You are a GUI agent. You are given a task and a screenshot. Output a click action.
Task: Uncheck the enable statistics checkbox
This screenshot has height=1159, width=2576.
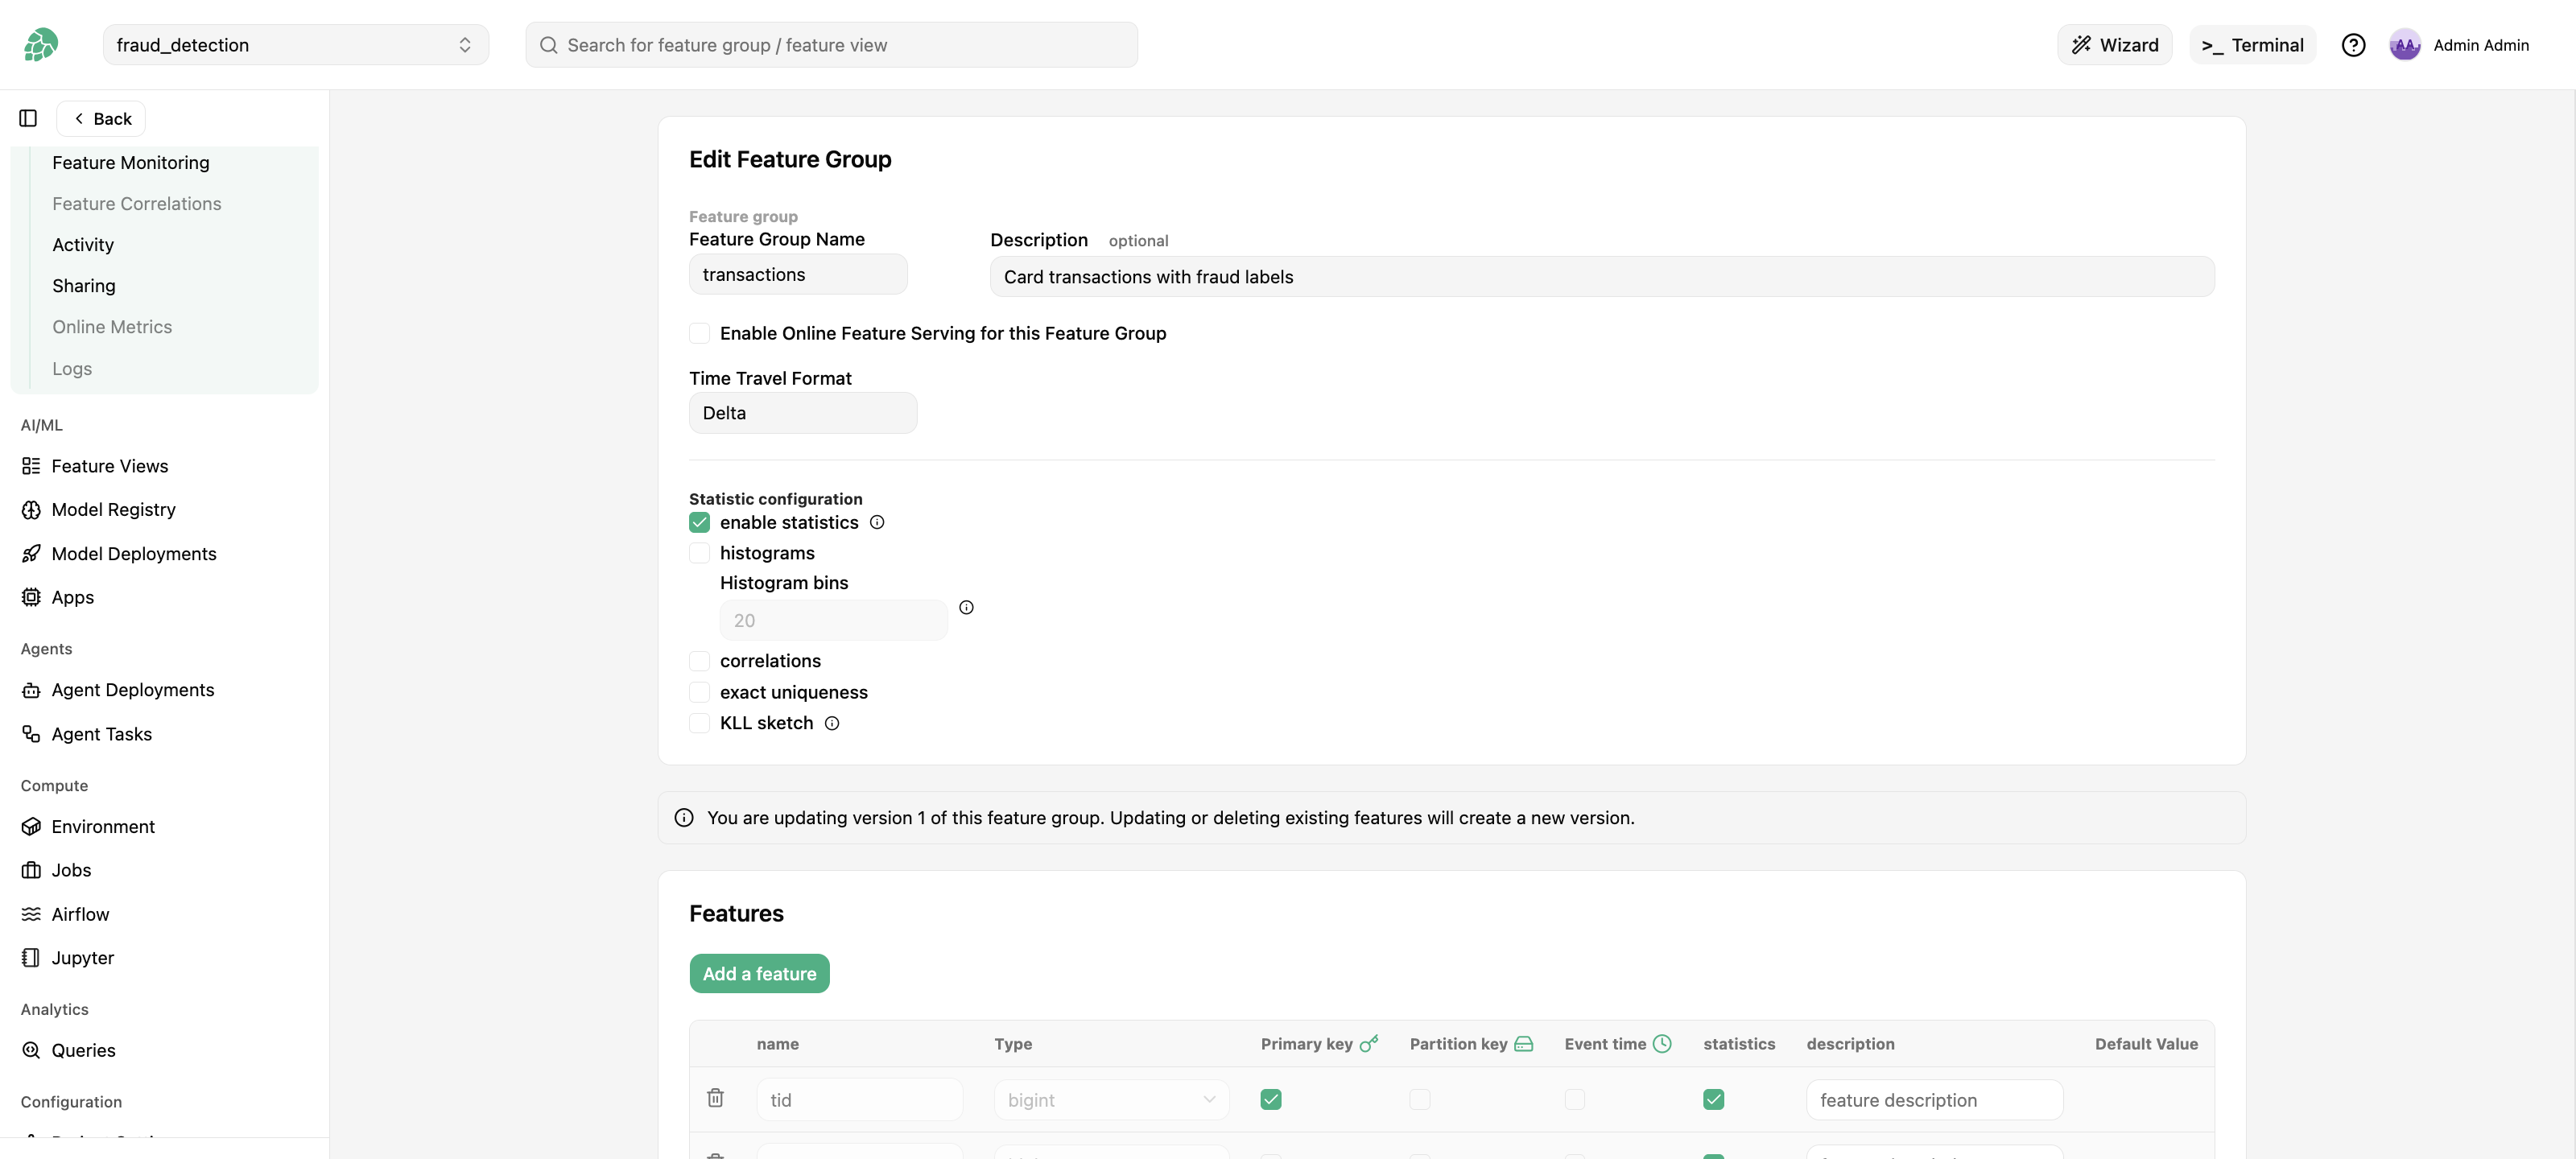(x=700, y=522)
